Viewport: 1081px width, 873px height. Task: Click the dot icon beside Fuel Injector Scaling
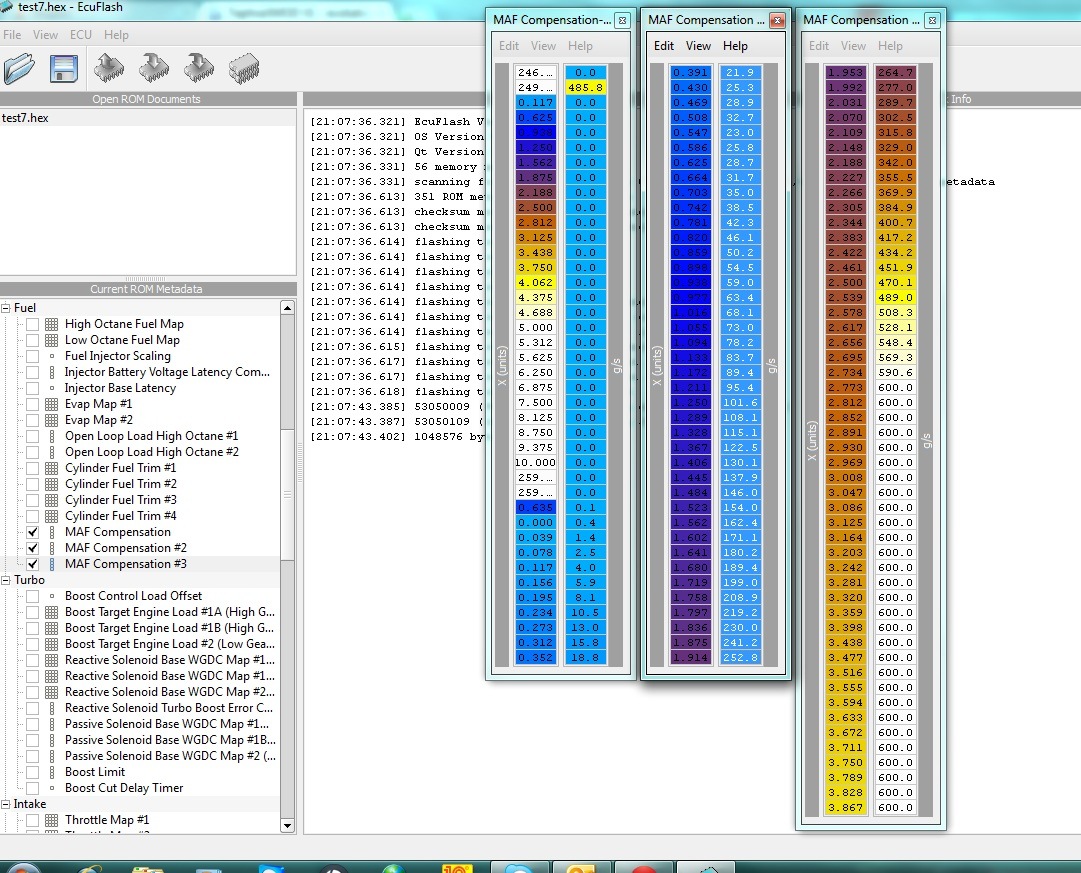[x=52, y=356]
